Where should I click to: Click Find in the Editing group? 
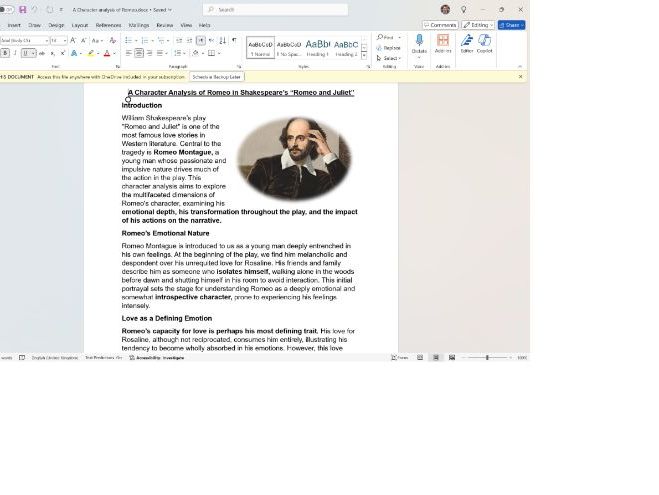(x=386, y=37)
